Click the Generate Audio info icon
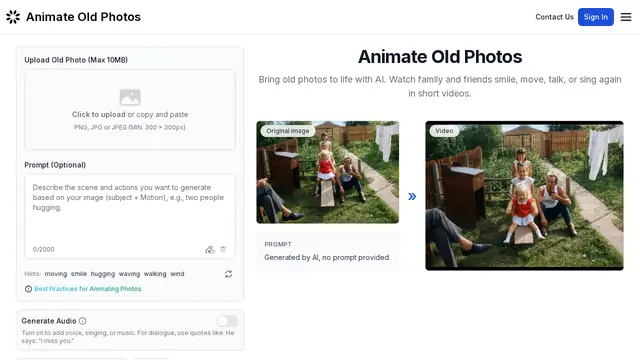 (x=82, y=321)
